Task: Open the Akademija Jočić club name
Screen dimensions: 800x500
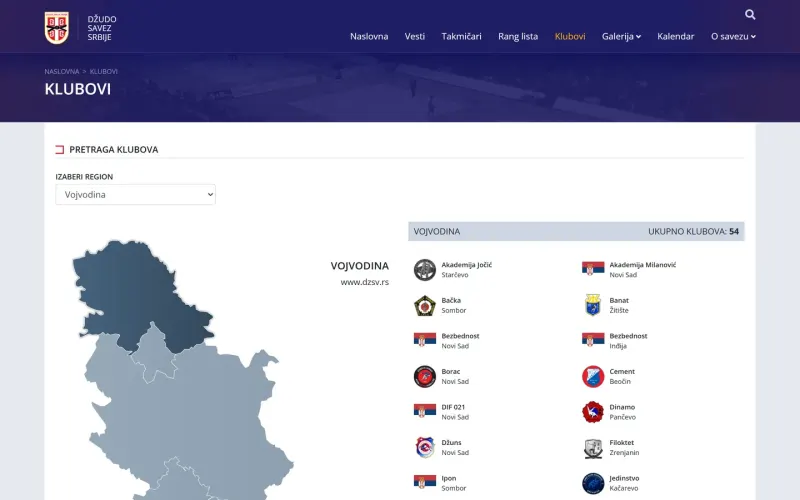Action: click(x=466, y=265)
